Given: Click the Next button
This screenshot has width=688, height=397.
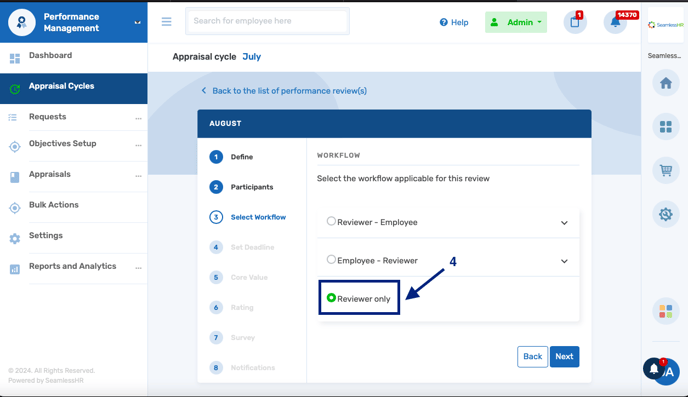Looking at the screenshot, I should click(564, 357).
